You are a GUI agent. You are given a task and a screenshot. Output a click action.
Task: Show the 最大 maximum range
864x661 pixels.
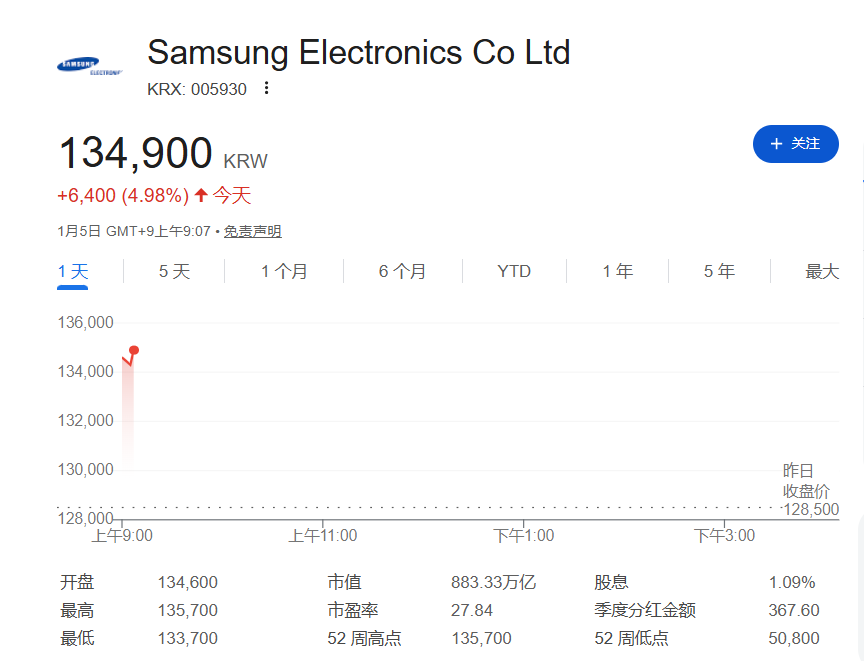click(822, 271)
